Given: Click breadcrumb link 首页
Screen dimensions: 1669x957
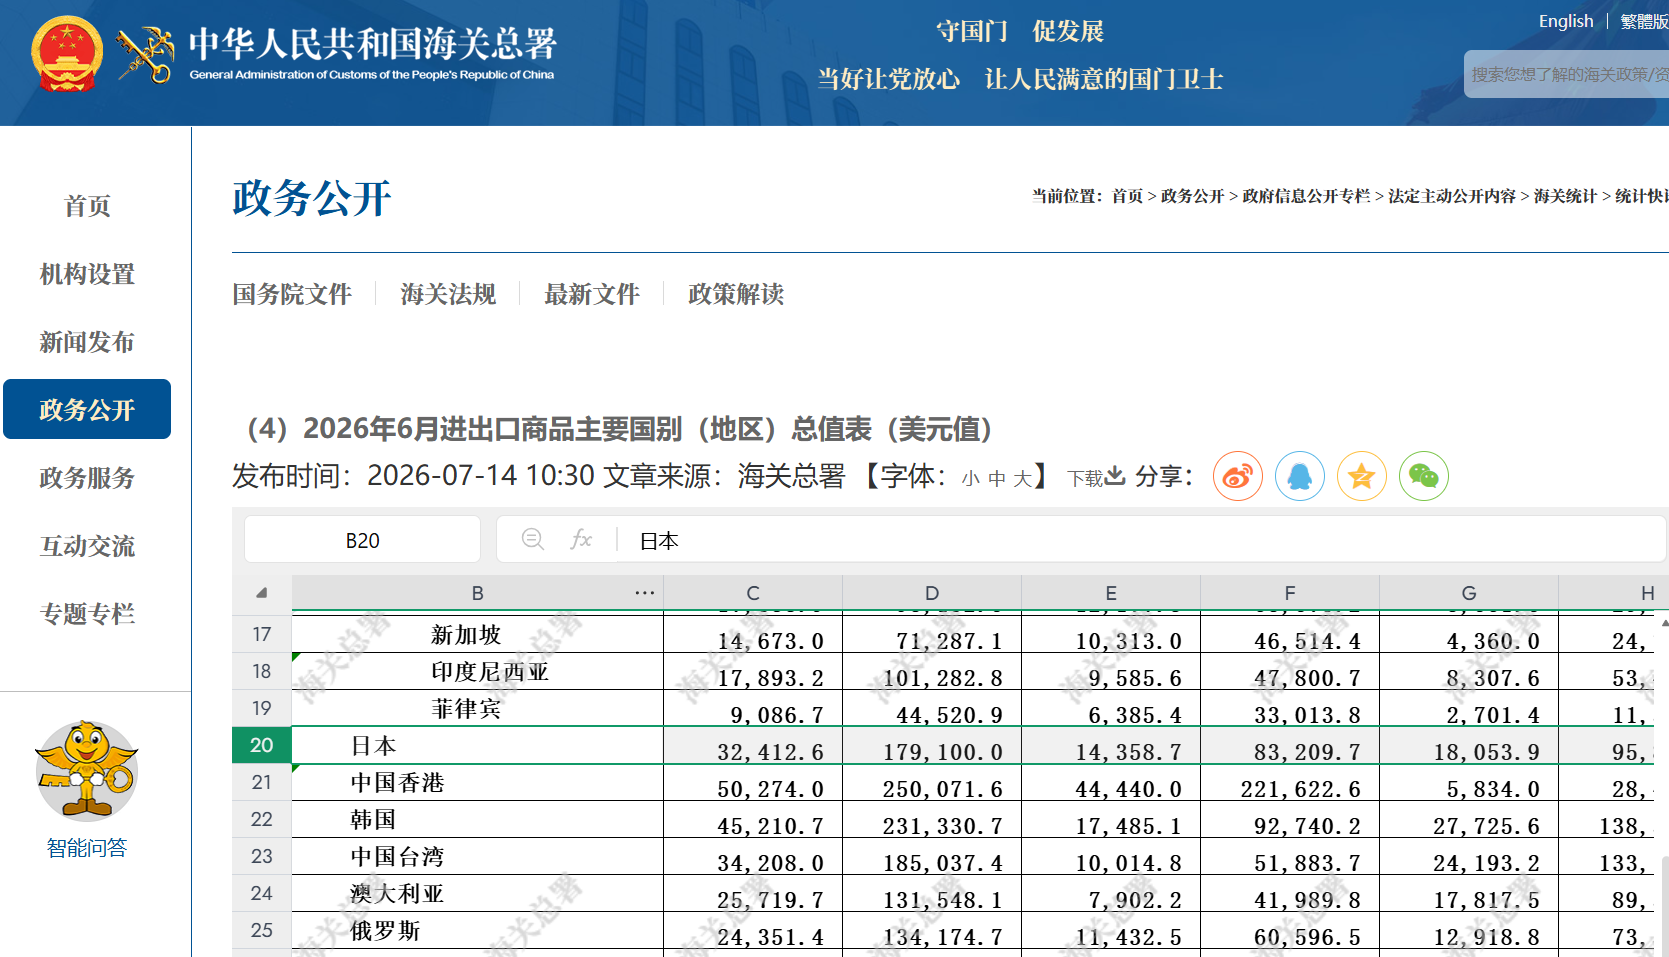Looking at the screenshot, I should point(1127,196).
